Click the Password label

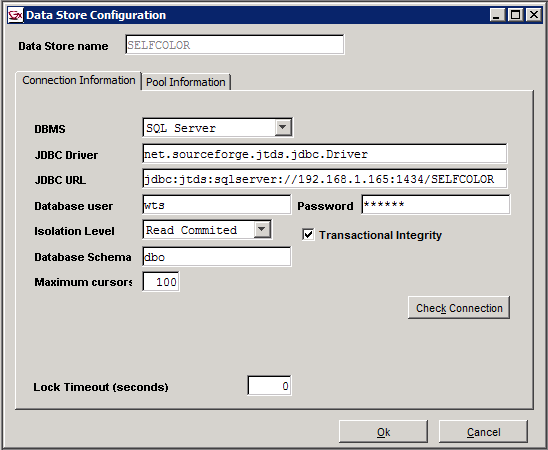[x=325, y=206]
